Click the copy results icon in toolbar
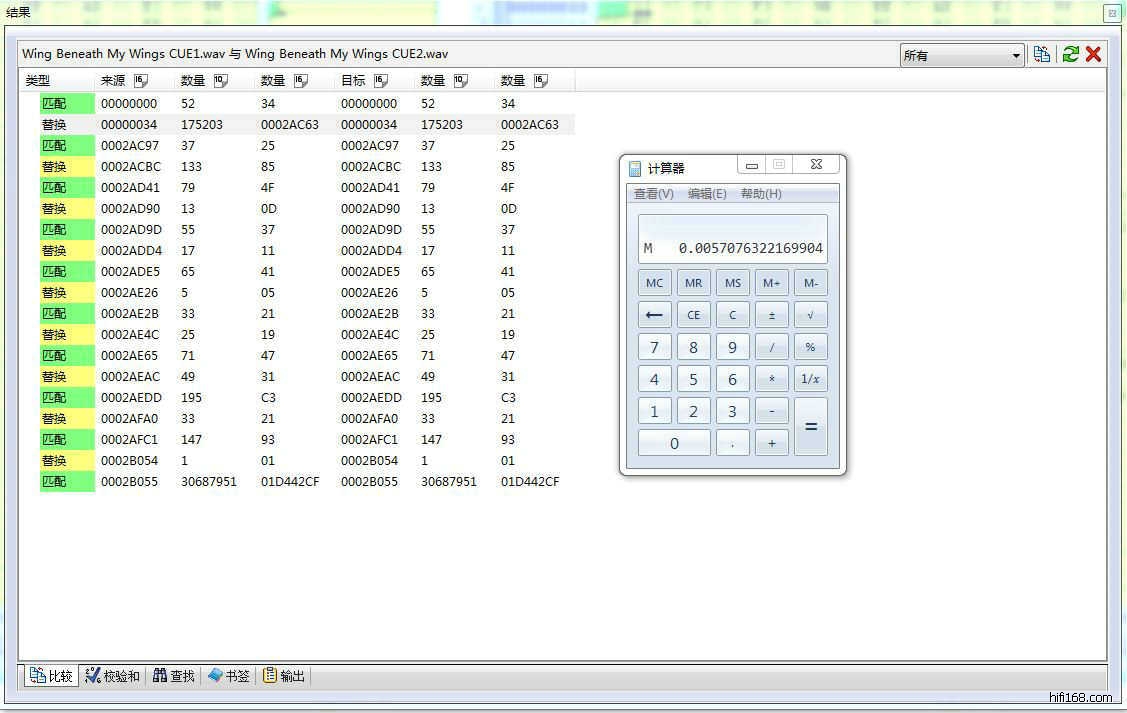Screen dimensions: 1127x713 tap(1041, 54)
